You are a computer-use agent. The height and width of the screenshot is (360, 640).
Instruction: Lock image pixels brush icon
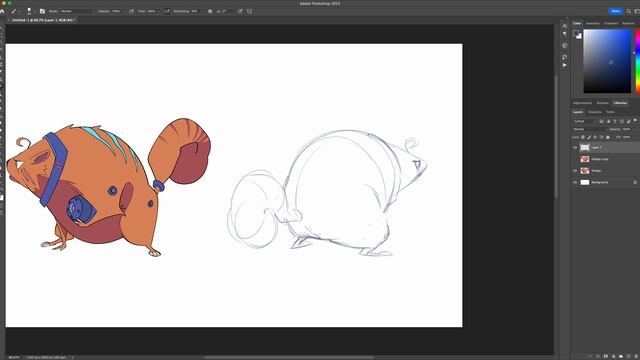(589, 137)
